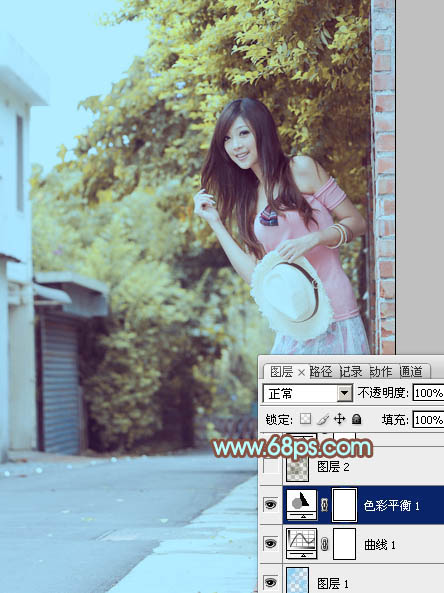The height and width of the screenshot is (593, 444).
Task: Toggle visibility of 图层 1
Action: [270, 582]
